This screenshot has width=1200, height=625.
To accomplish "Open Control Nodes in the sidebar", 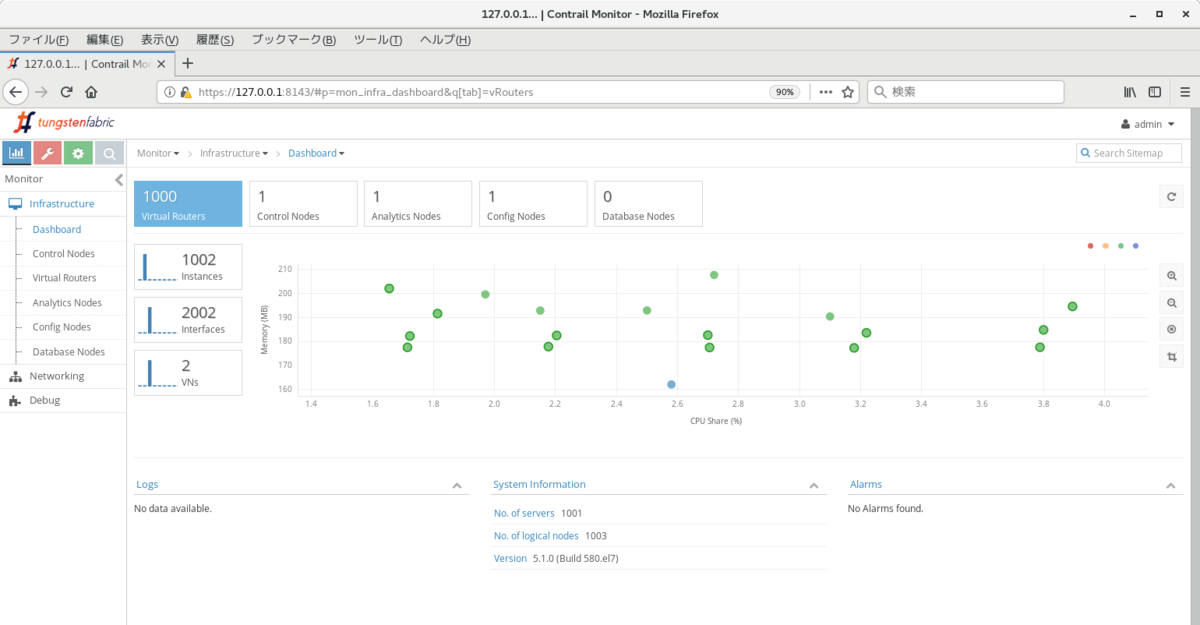I will click(x=63, y=254).
